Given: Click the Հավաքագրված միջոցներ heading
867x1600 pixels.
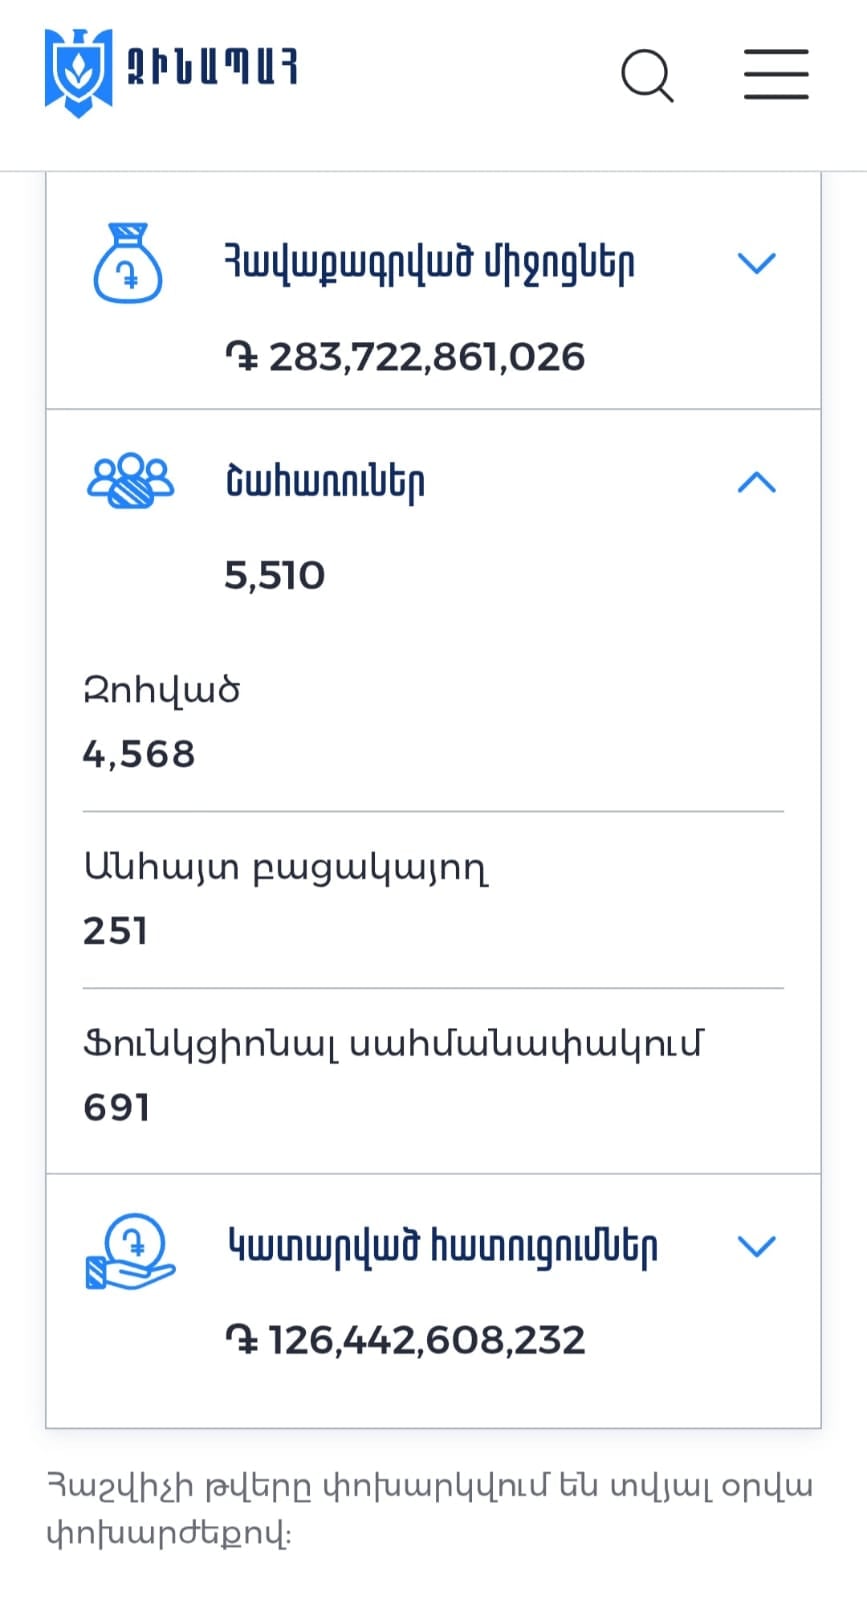Looking at the screenshot, I should click(x=429, y=264).
